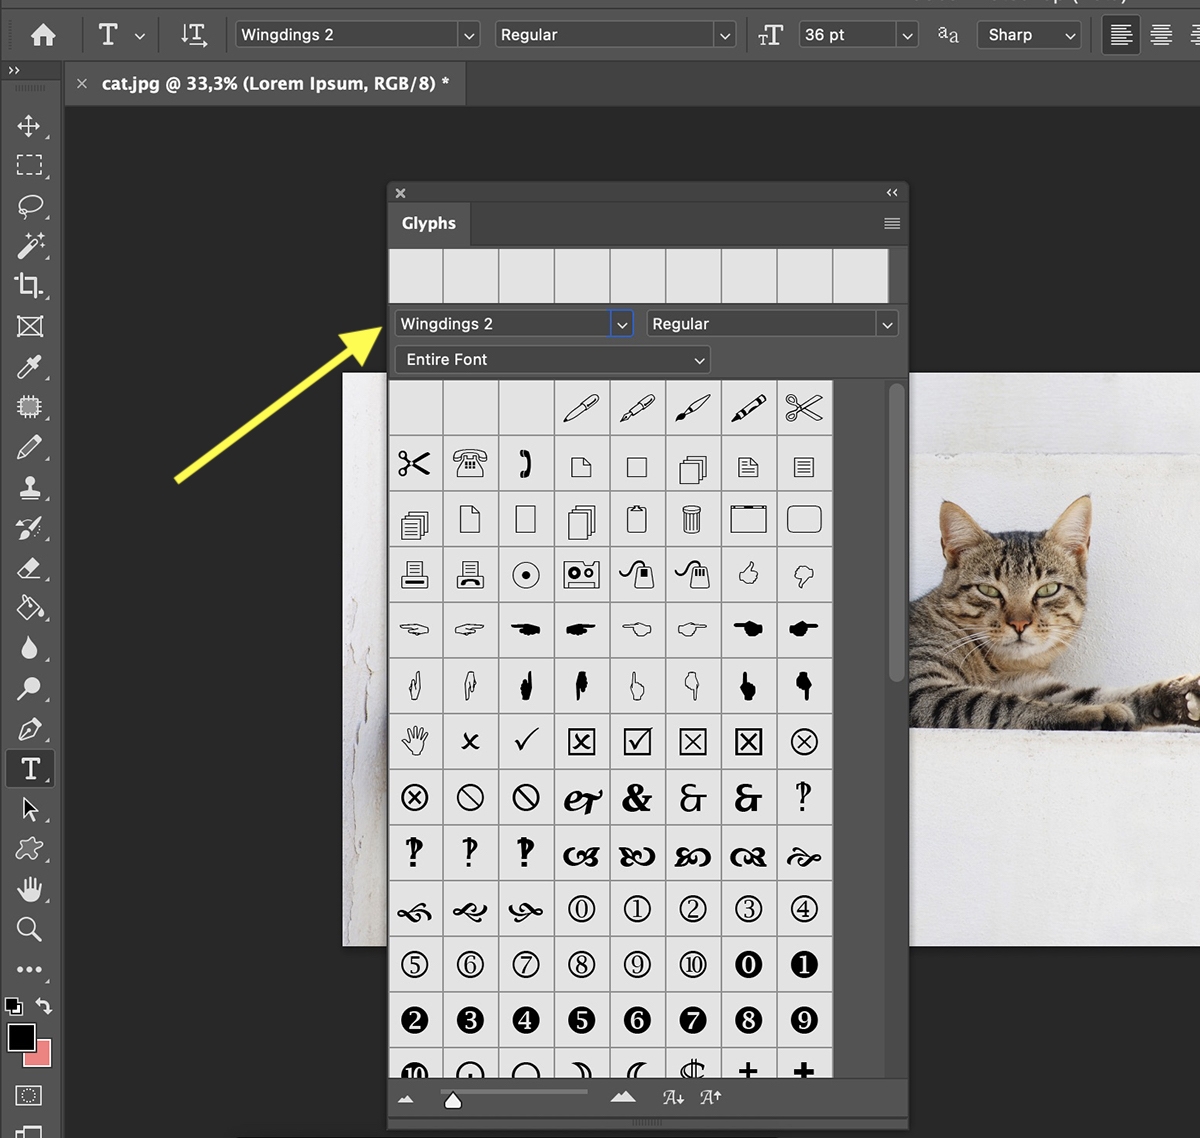Pick the bold ampersand glyph
Image resolution: width=1200 pixels, height=1138 pixels.
point(637,798)
